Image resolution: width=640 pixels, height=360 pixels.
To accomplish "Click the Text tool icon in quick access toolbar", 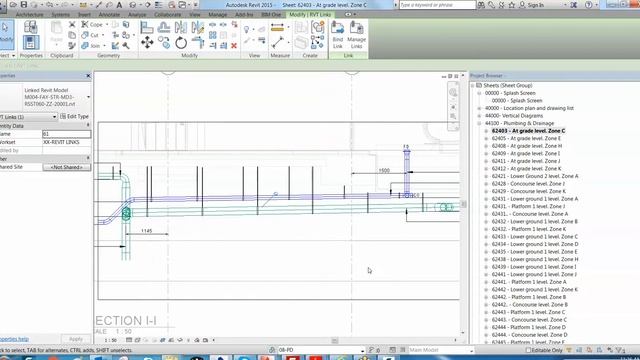I will tap(119, 5).
